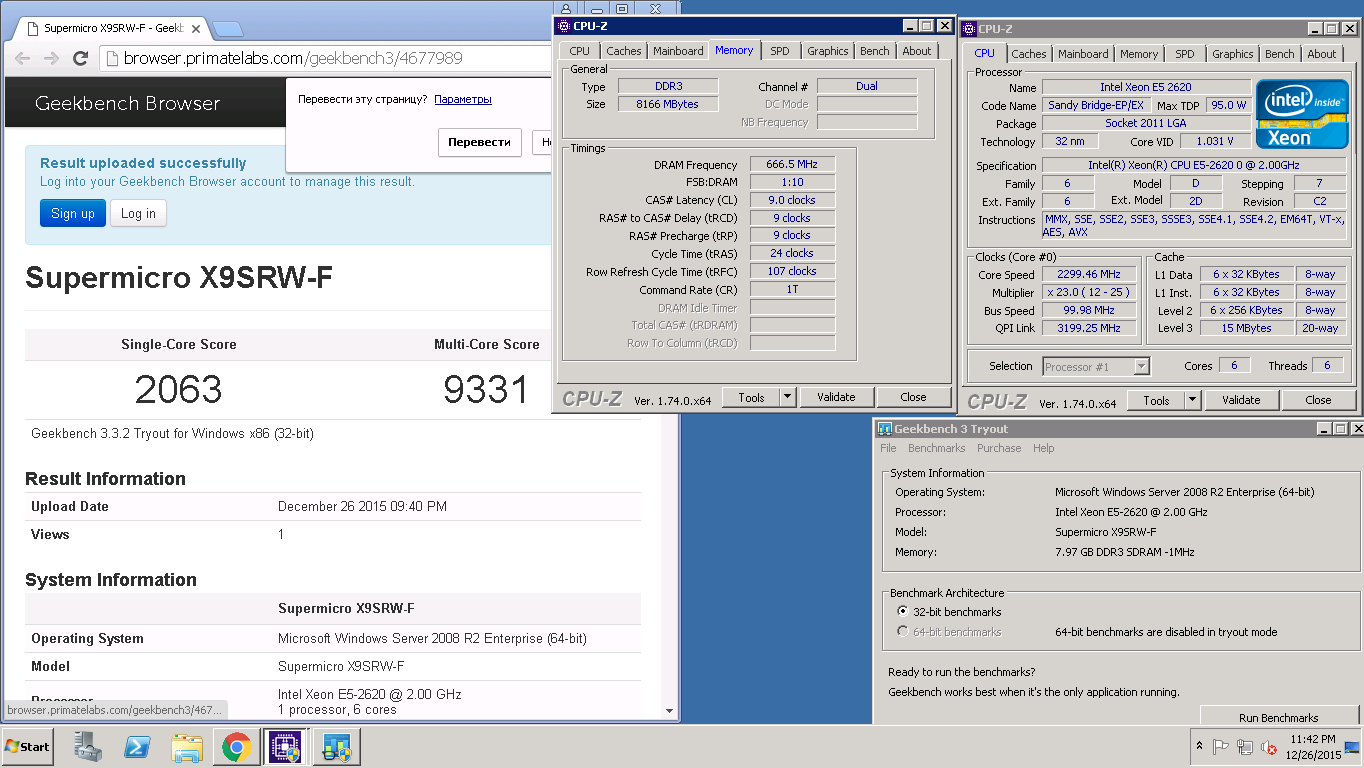Click the processor name Intel Xeon E5 2620
1364x768 pixels.
(x=1146, y=87)
